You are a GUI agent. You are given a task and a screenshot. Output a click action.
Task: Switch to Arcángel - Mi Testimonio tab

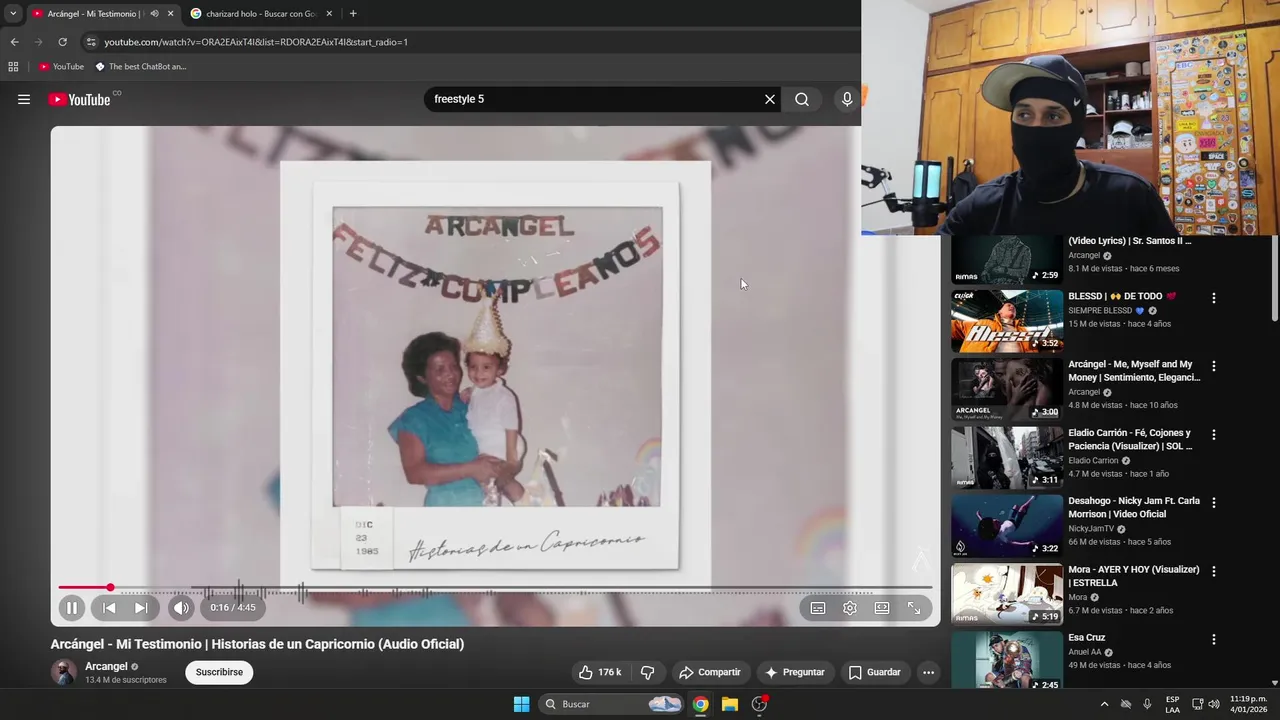(x=95, y=14)
